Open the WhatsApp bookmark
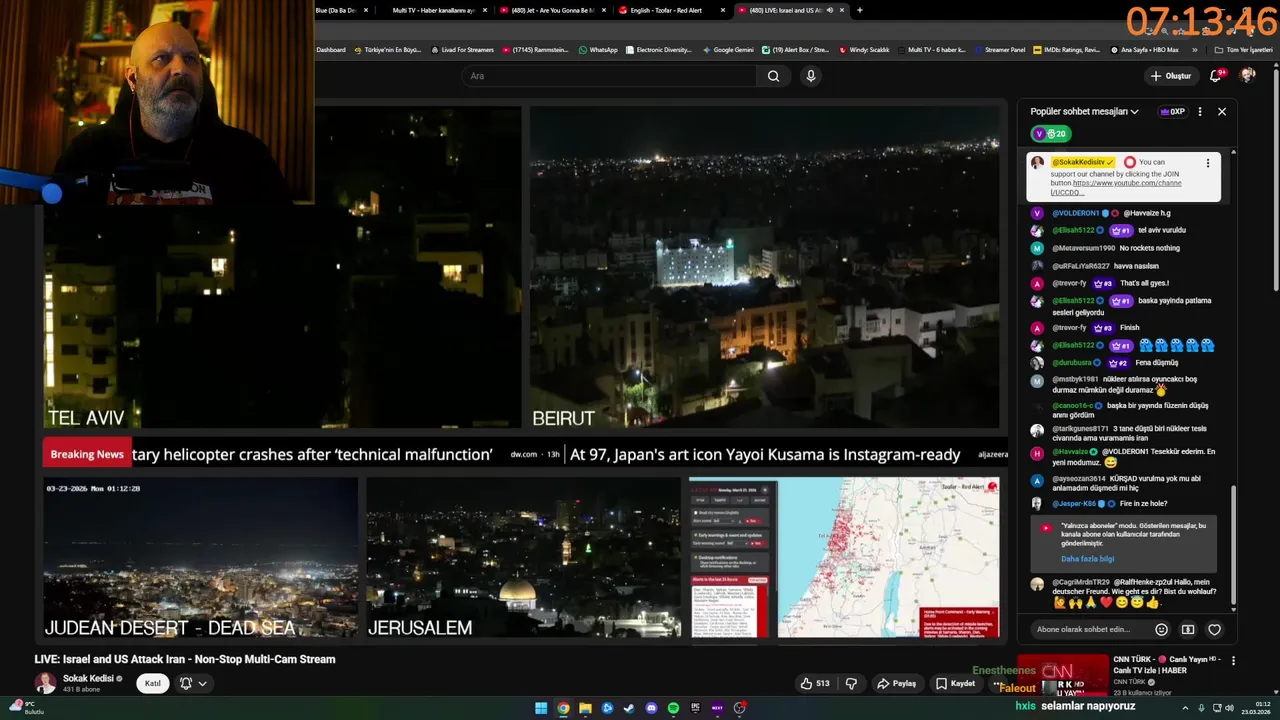This screenshot has width=1280, height=720. [x=598, y=49]
